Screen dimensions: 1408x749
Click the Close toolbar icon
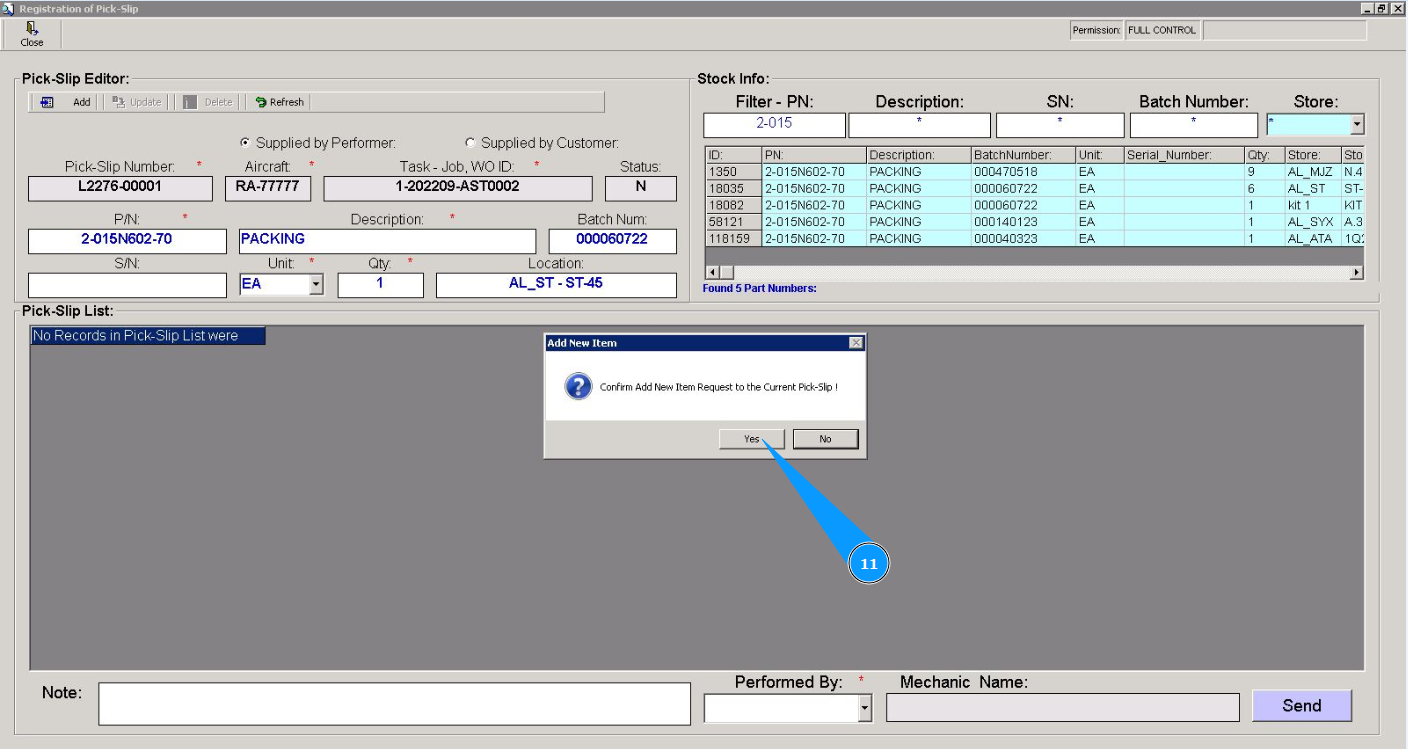click(x=32, y=35)
